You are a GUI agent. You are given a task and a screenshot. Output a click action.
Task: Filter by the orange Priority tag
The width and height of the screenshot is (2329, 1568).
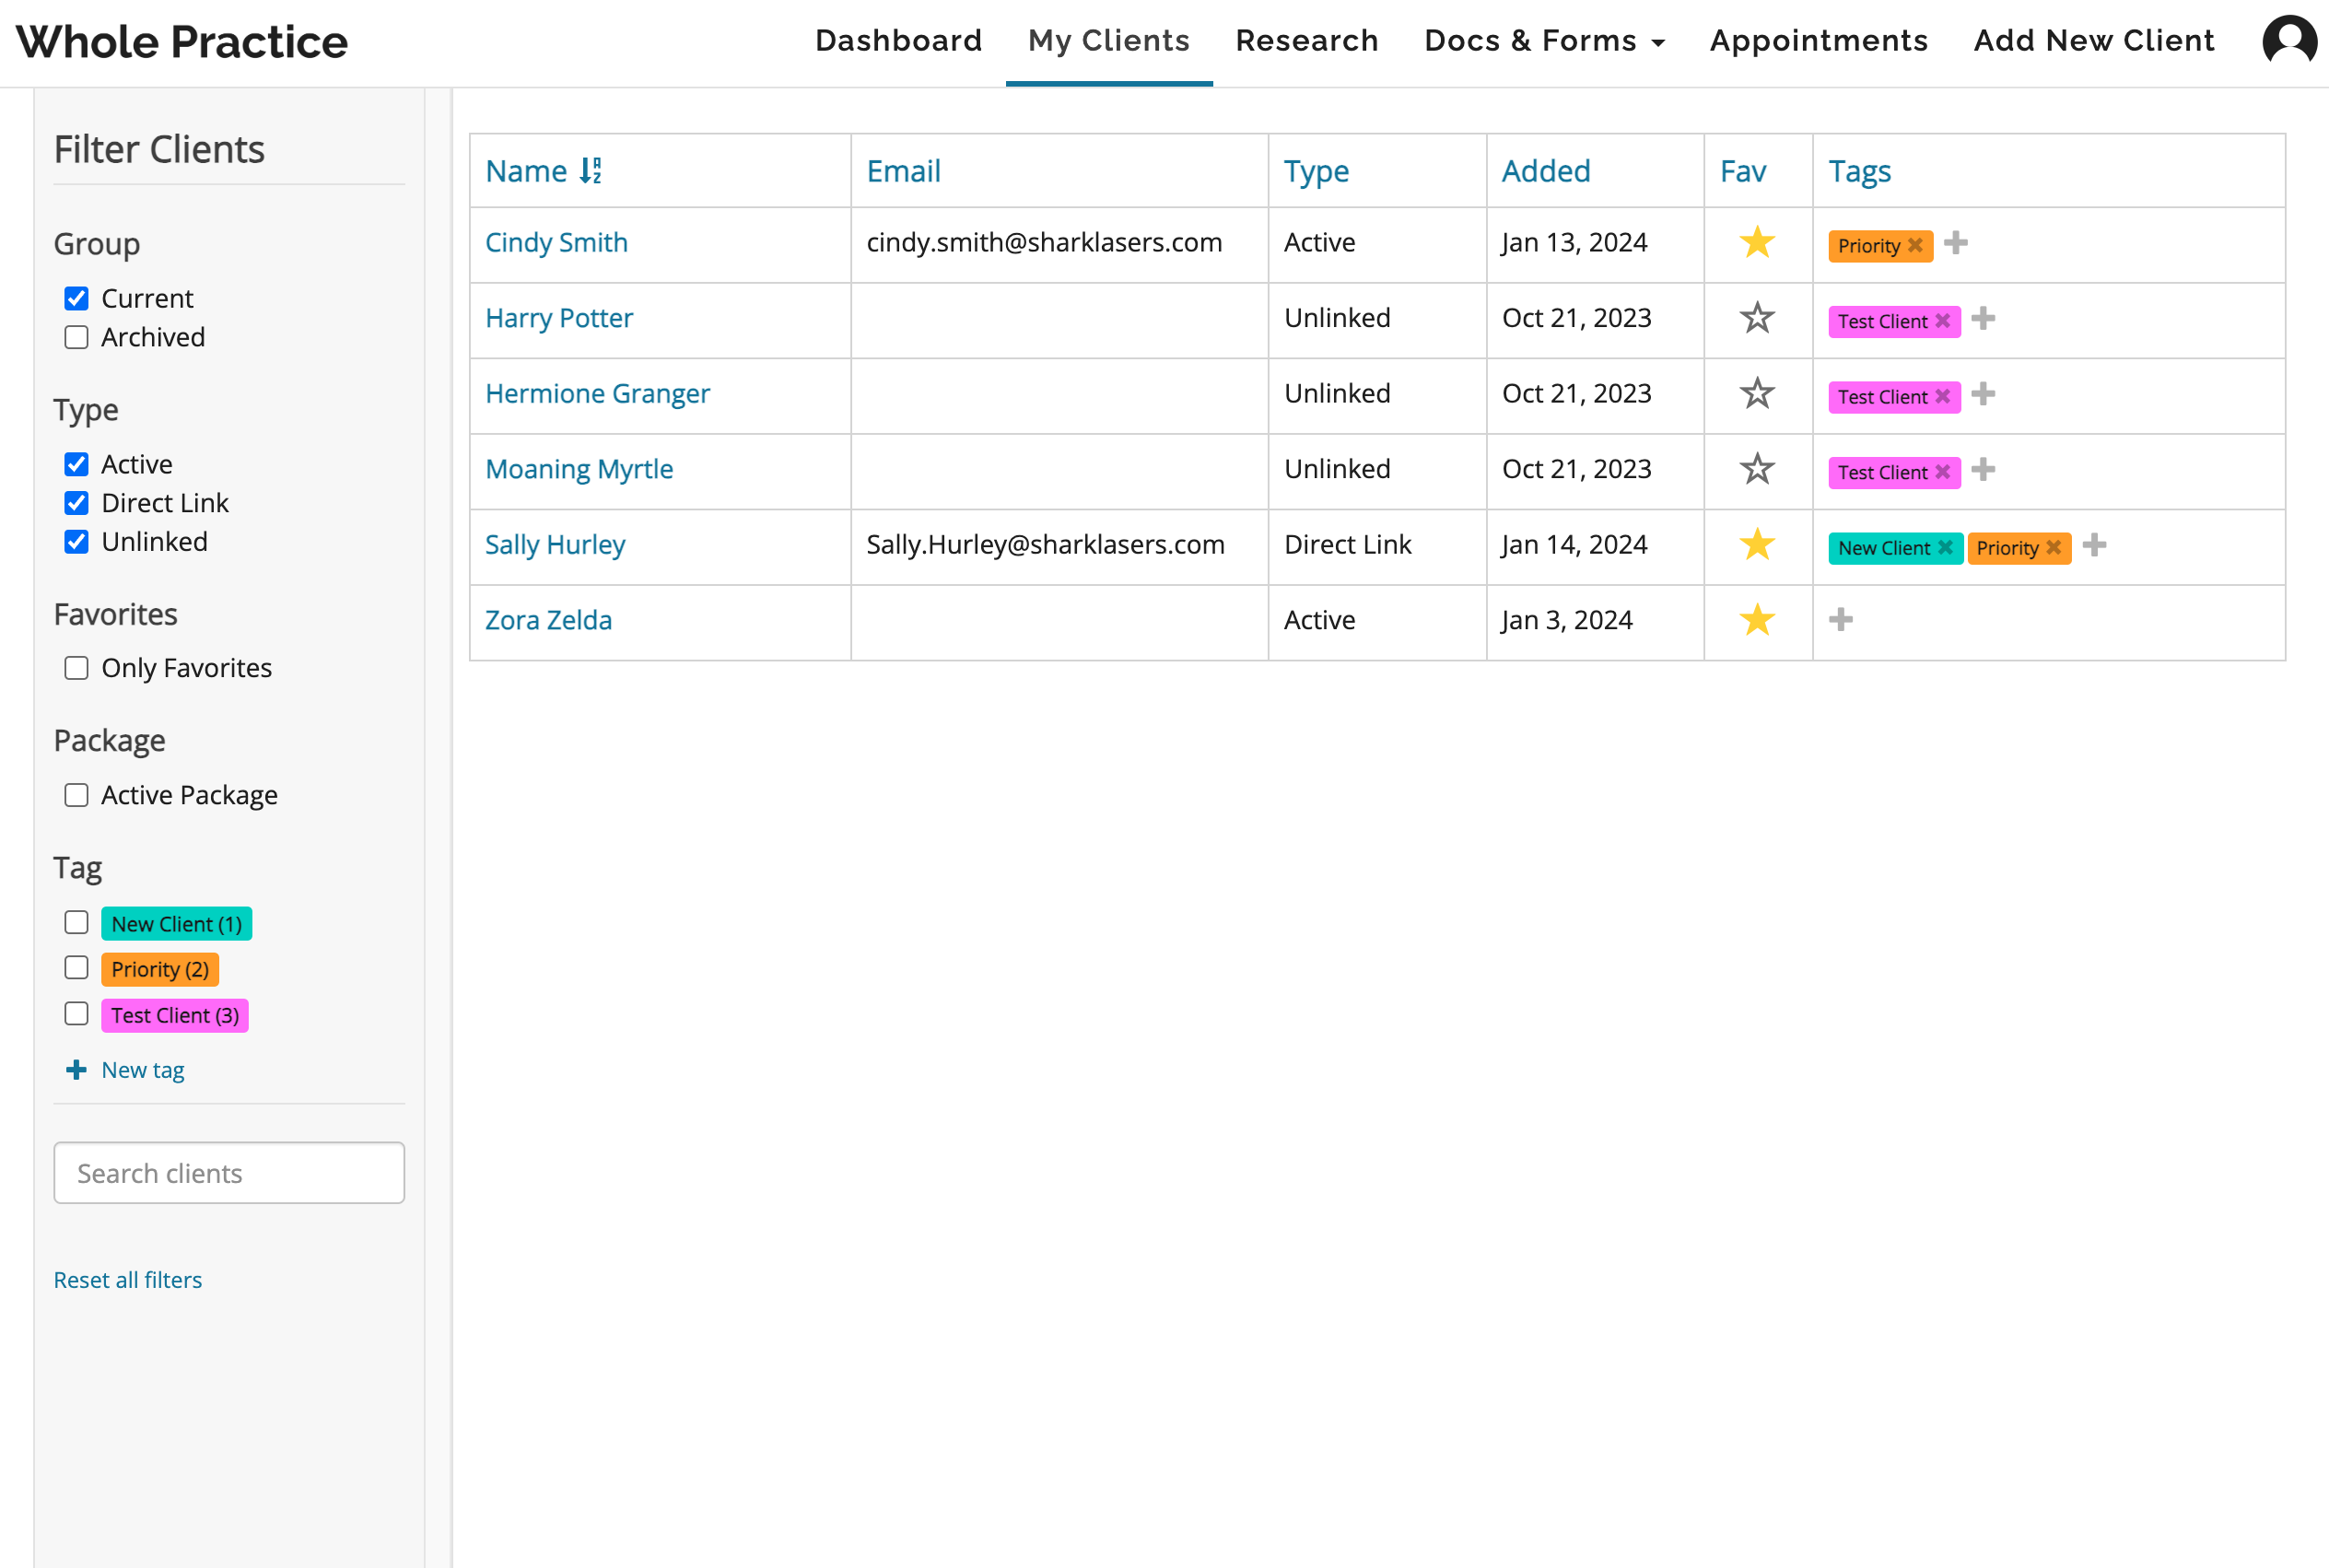[76, 969]
